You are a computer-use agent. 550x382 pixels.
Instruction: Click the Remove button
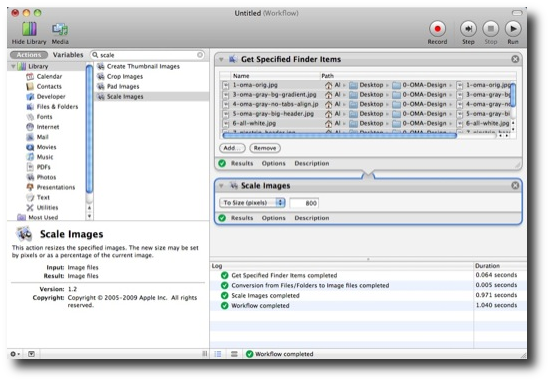point(265,148)
